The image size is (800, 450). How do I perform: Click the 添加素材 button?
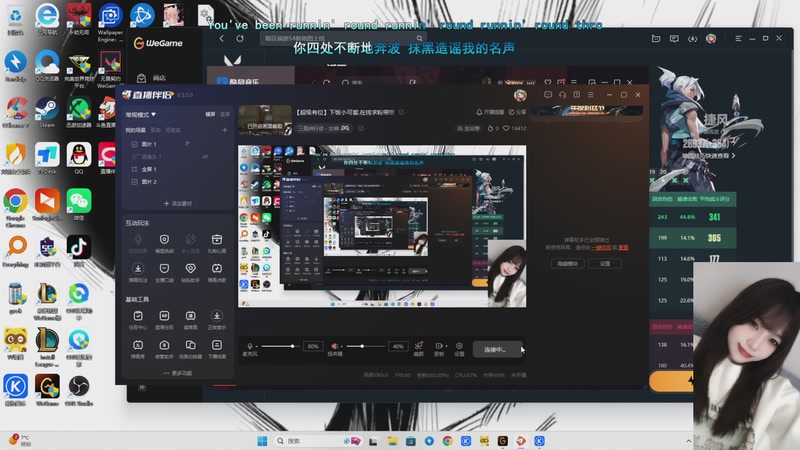178,204
